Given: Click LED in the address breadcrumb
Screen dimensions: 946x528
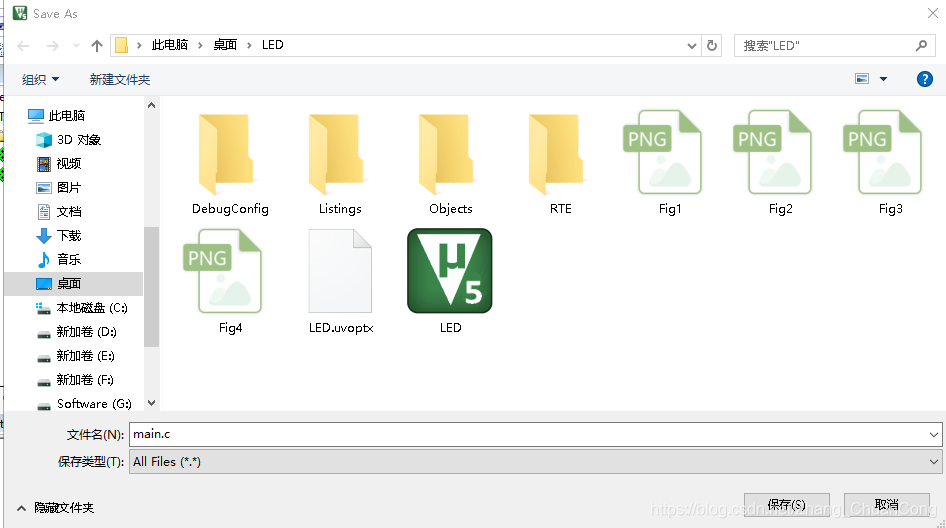Looking at the screenshot, I should (273, 45).
